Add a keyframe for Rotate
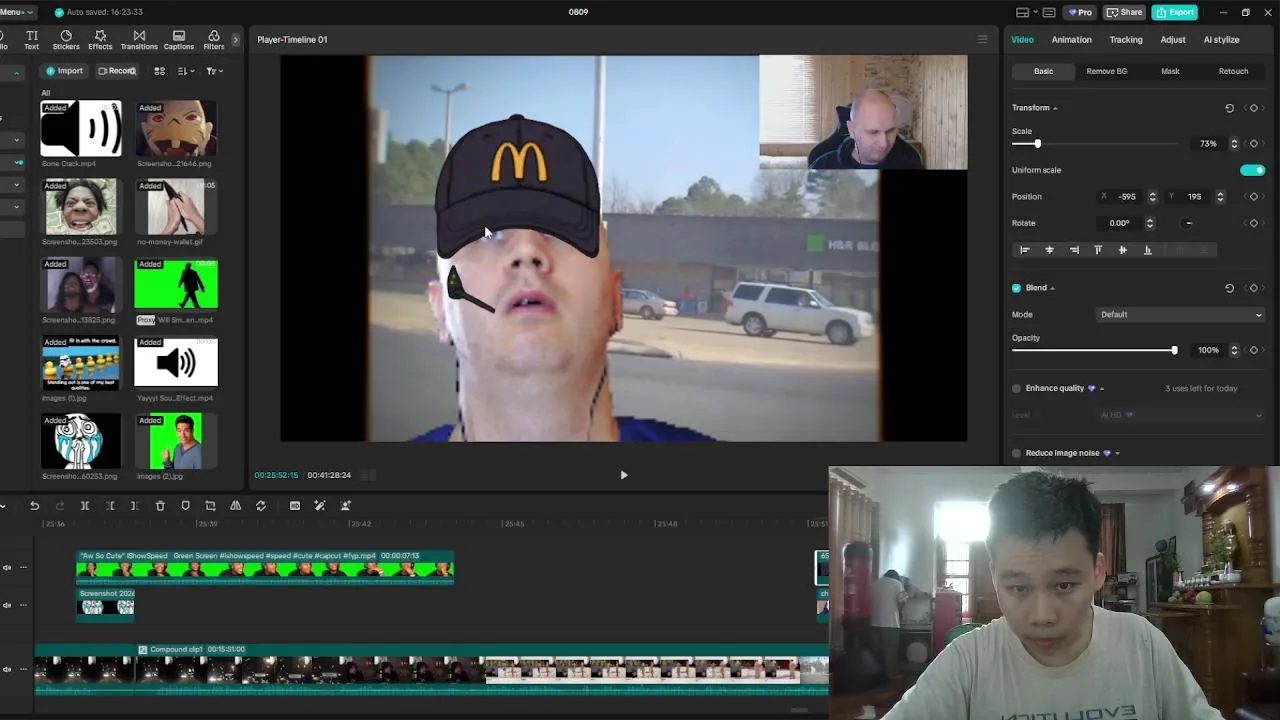Viewport: 1280px width, 720px height. click(x=1254, y=223)
